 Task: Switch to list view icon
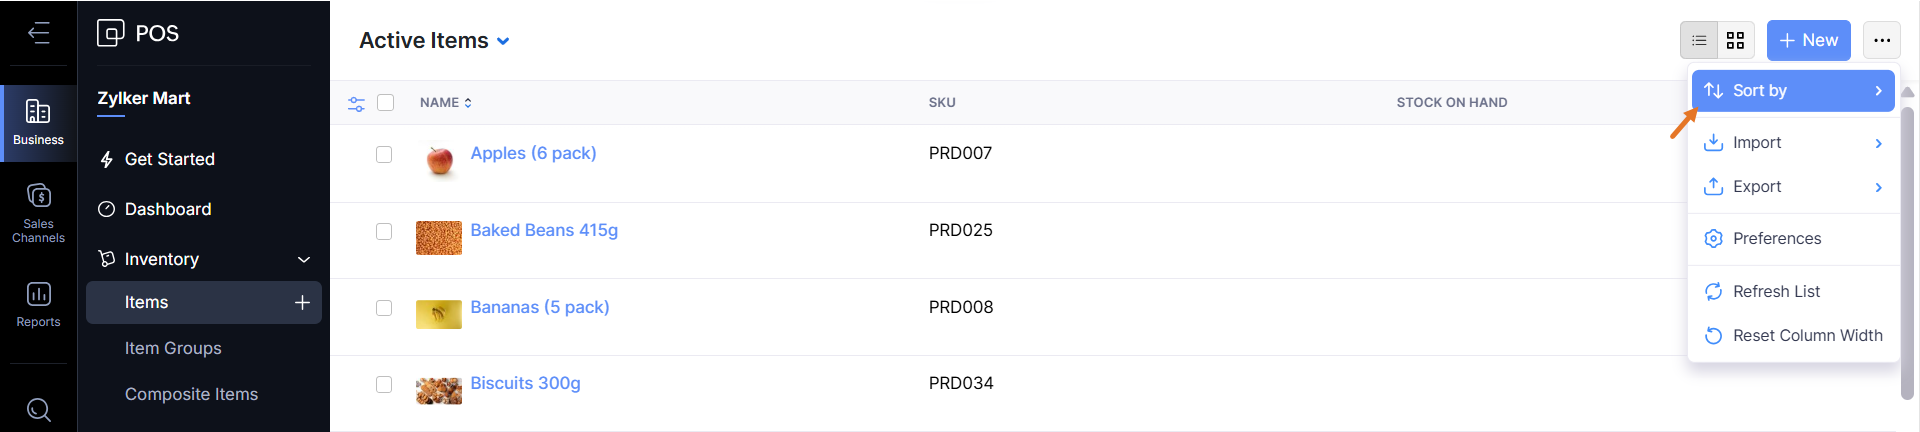tap(1698, 41)
